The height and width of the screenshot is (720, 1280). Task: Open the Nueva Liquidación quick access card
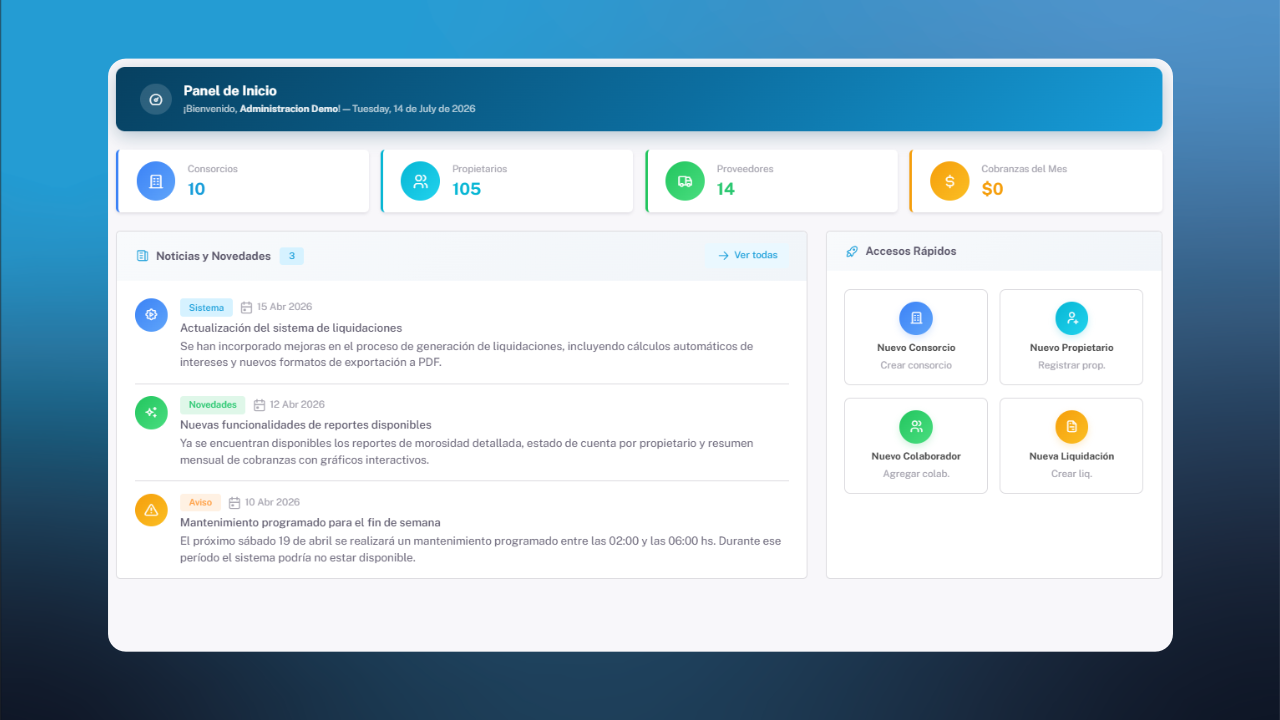[x=1071, y=446]
